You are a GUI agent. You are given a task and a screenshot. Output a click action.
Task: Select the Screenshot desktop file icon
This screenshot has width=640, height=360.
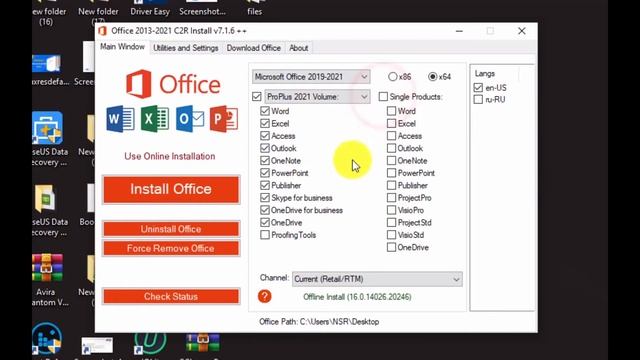tap(202, 8)
